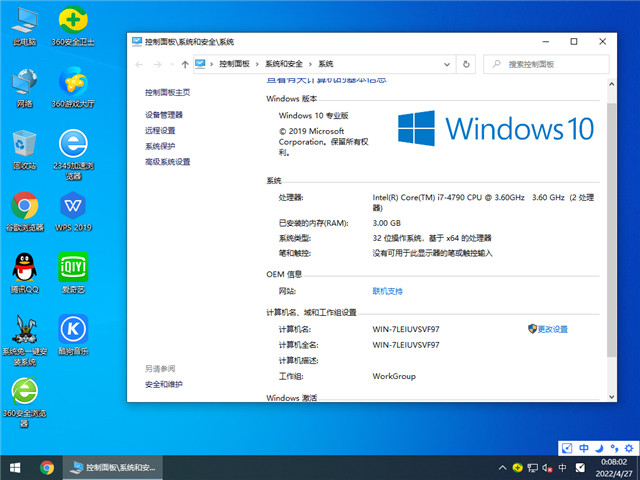Expand the chevron after 控制面板 in the address bar
This screenshot has width=640, height=480.
257,64
